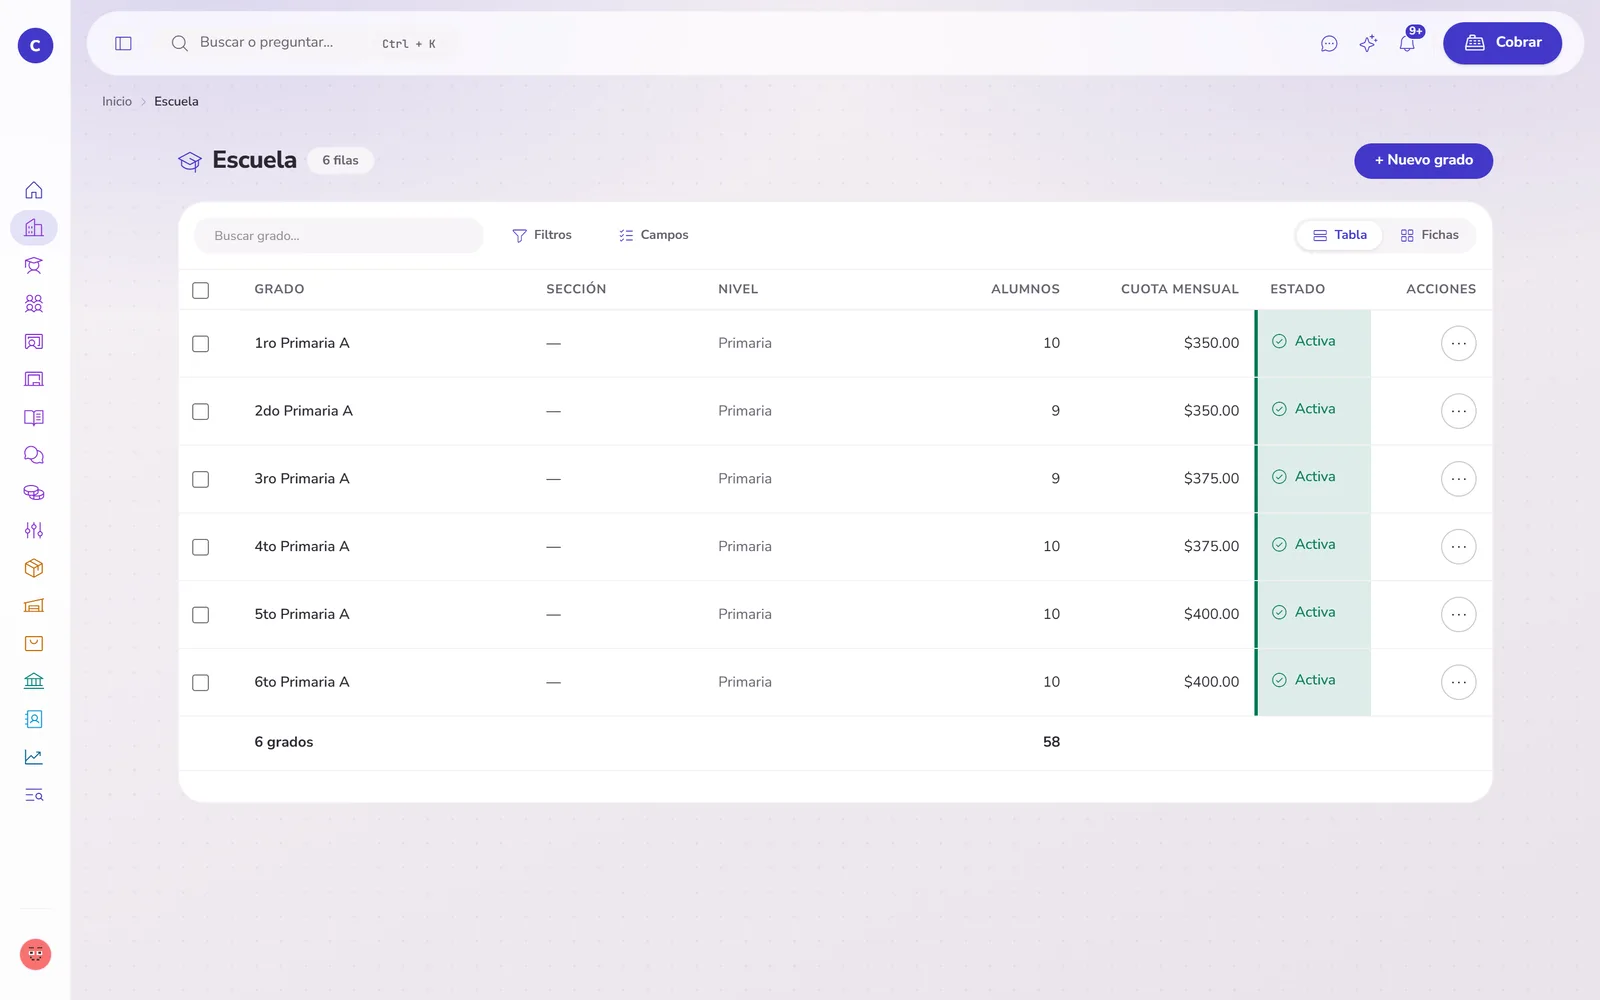The height and width of the screenshot is (1000, 1600).
Task: Open the contact book icon in sidebar
Action: [34, 719]
